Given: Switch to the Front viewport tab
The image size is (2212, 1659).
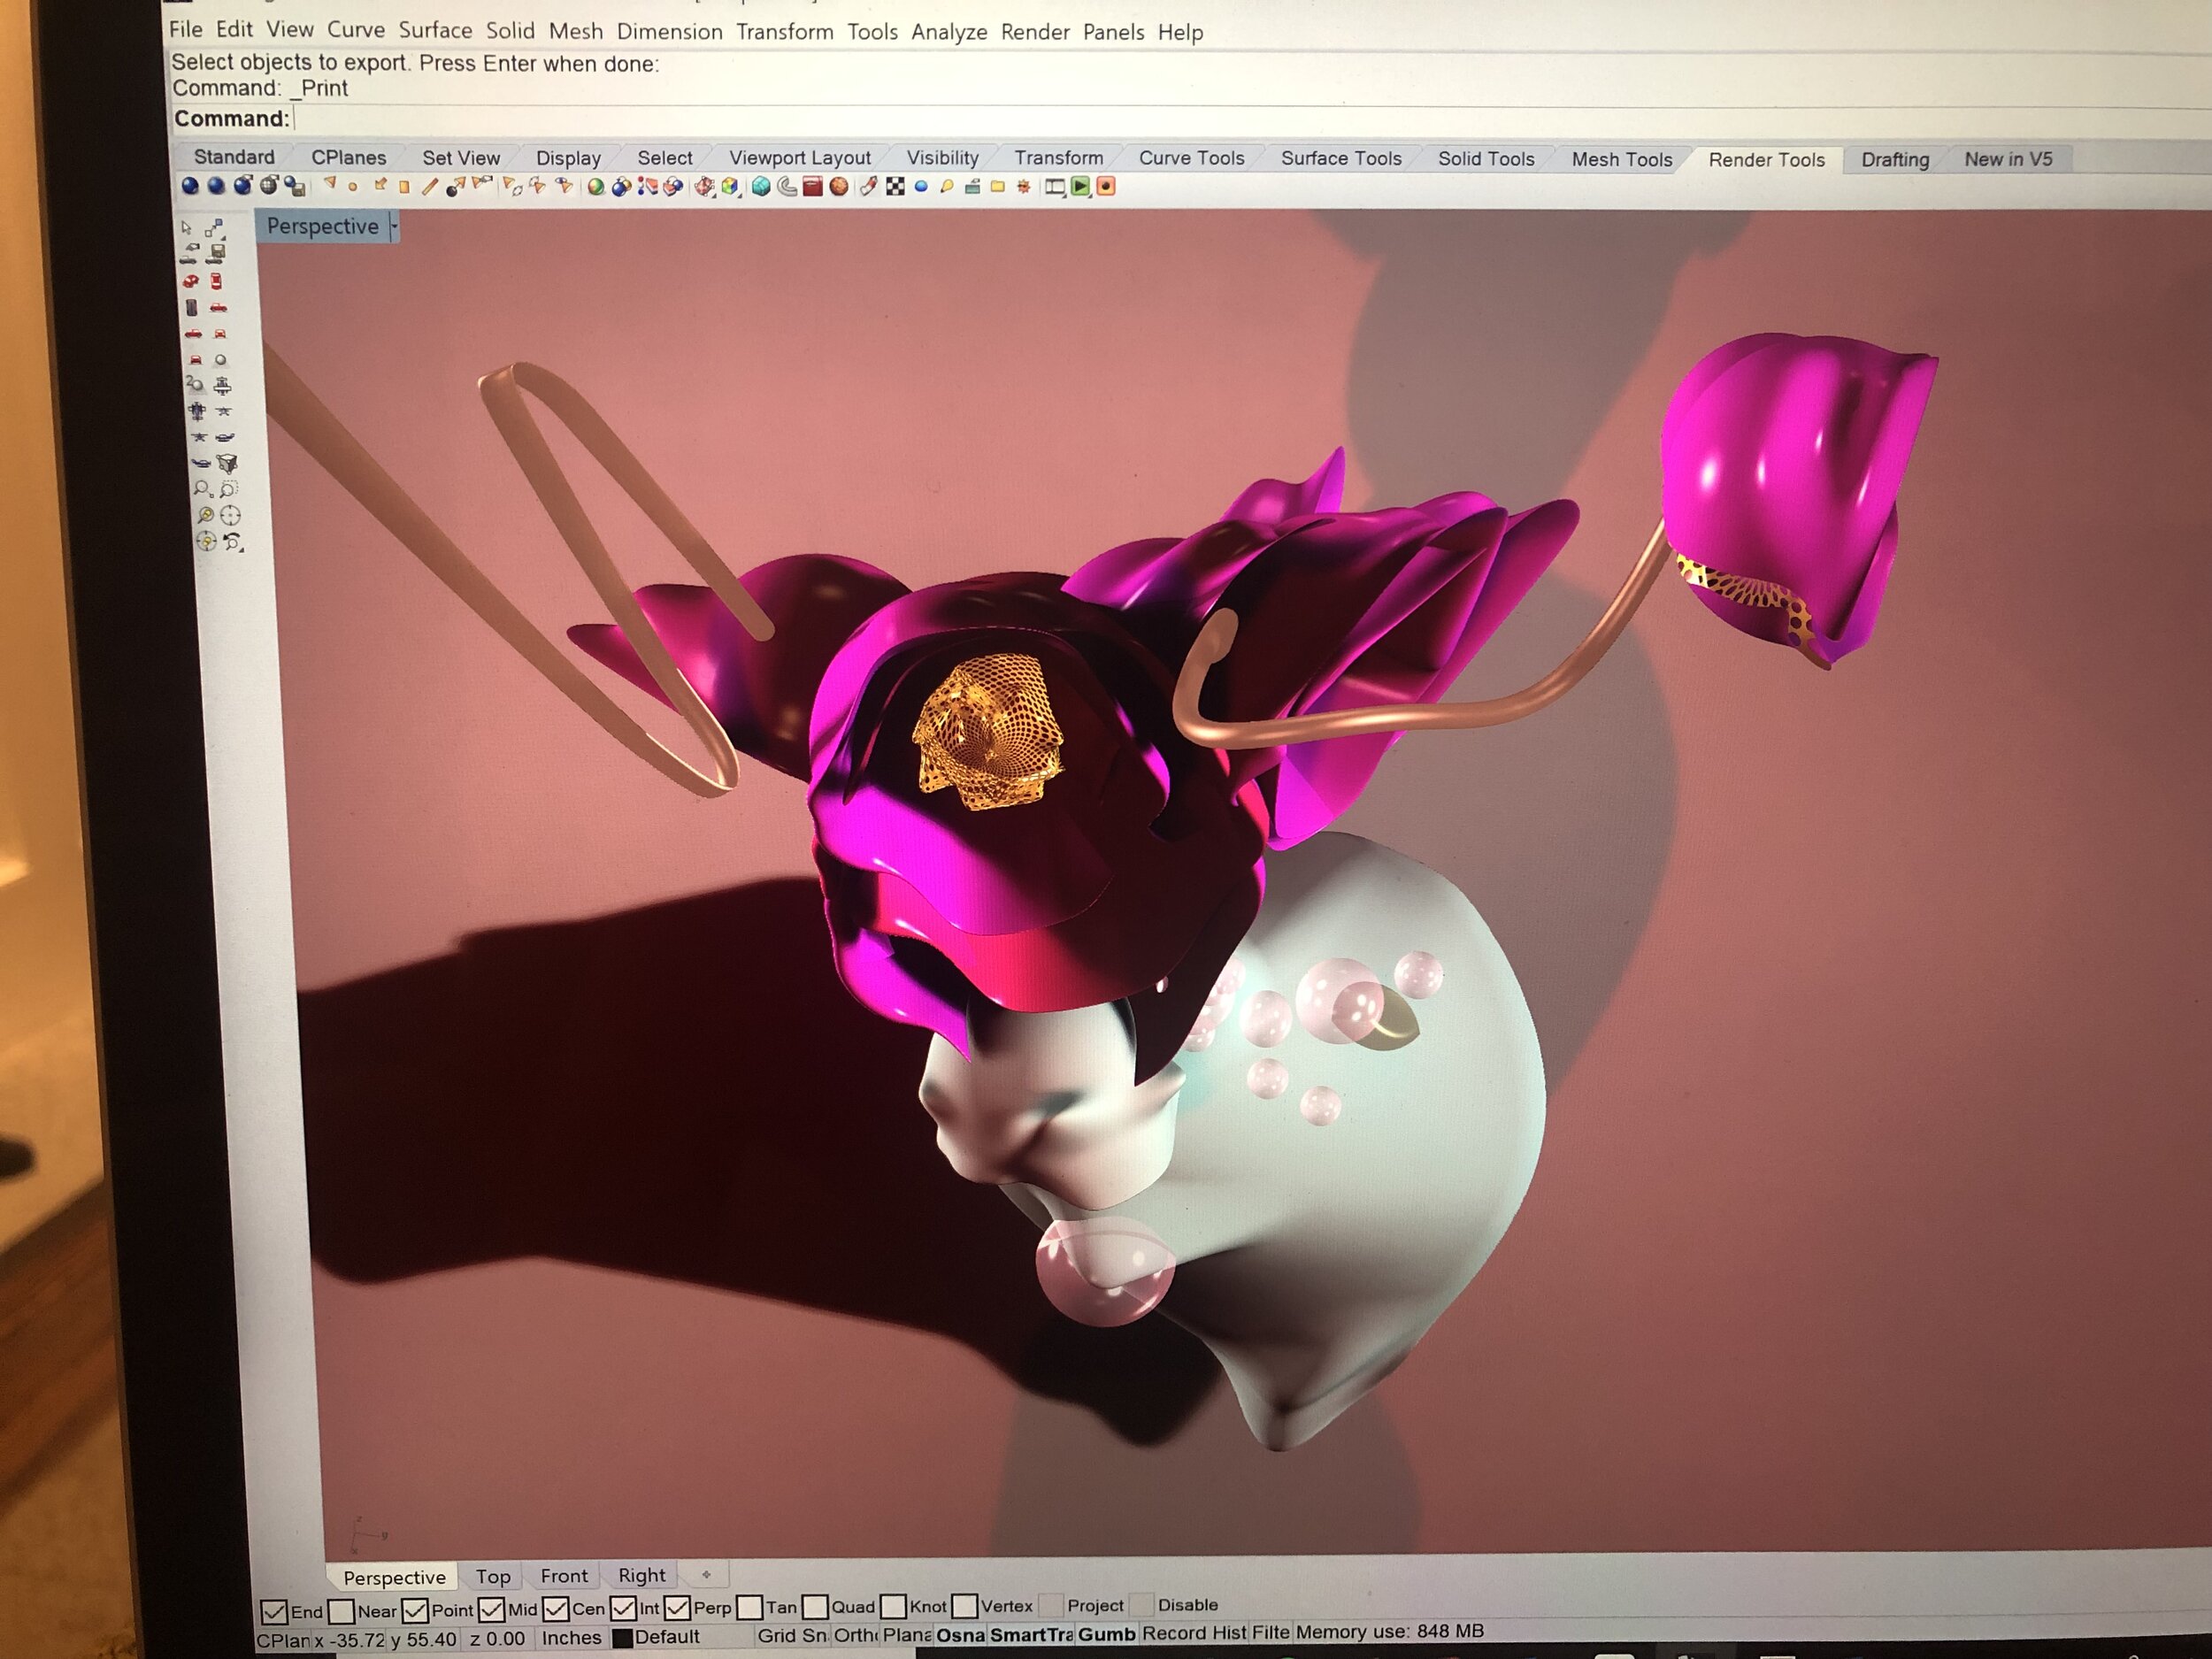Looking at the screenshot, I should tap(564, 1576).
